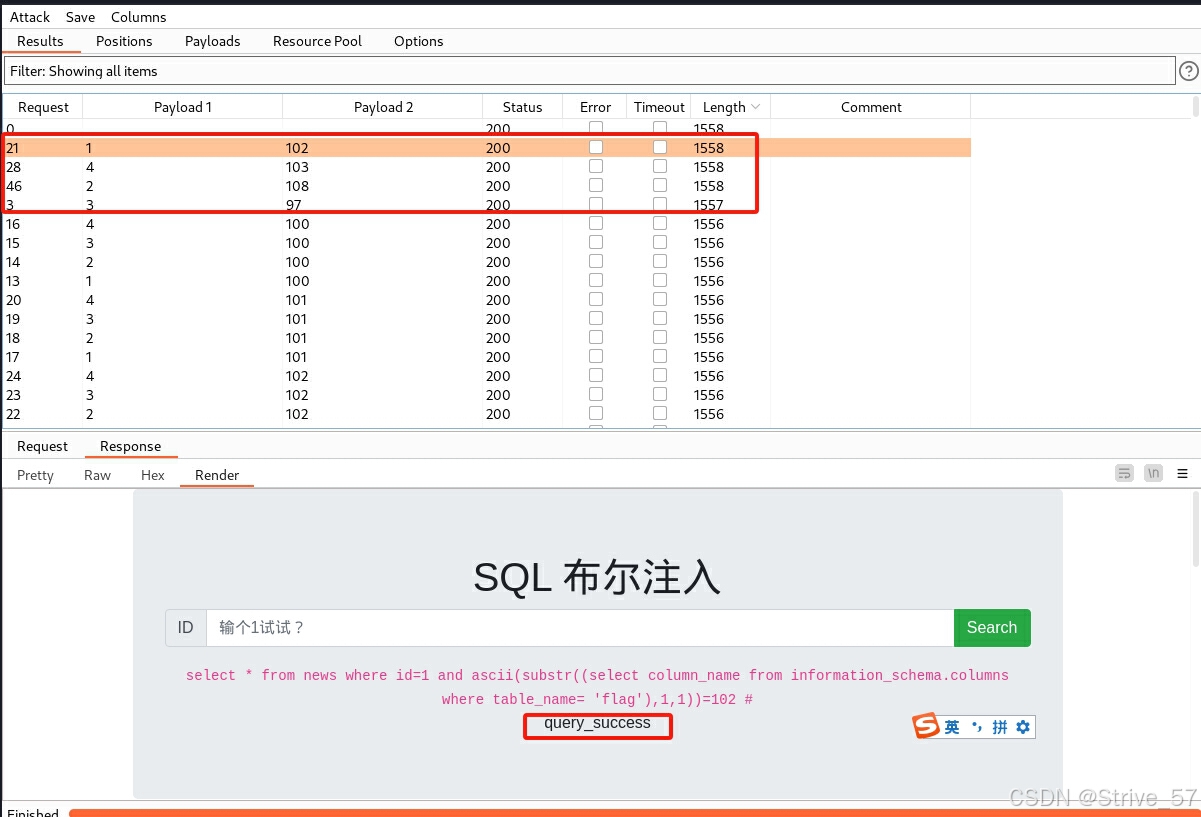Image resolution: width=1201 pixels, height=817 pixels.
Task: Click the displayed SQL select query text
Action: tap(597, 687)
